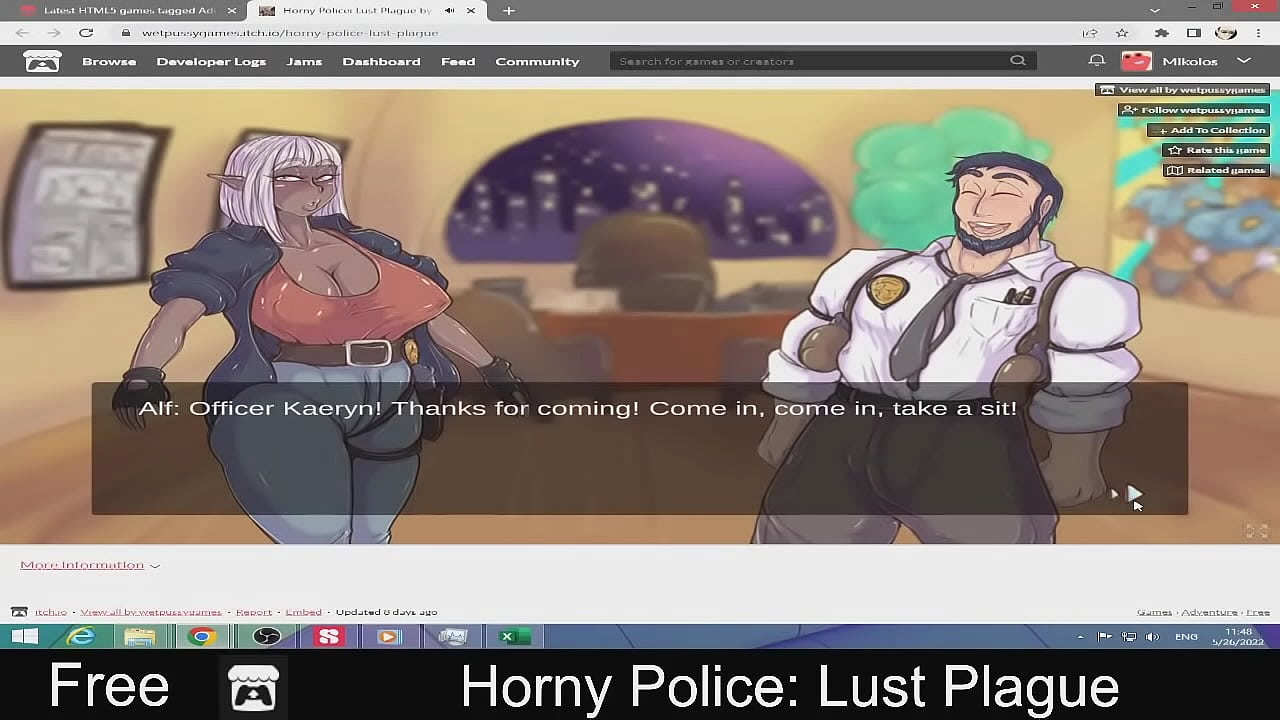
Task: Open Chrome tab search chevron
Action: click(1155, 10)
